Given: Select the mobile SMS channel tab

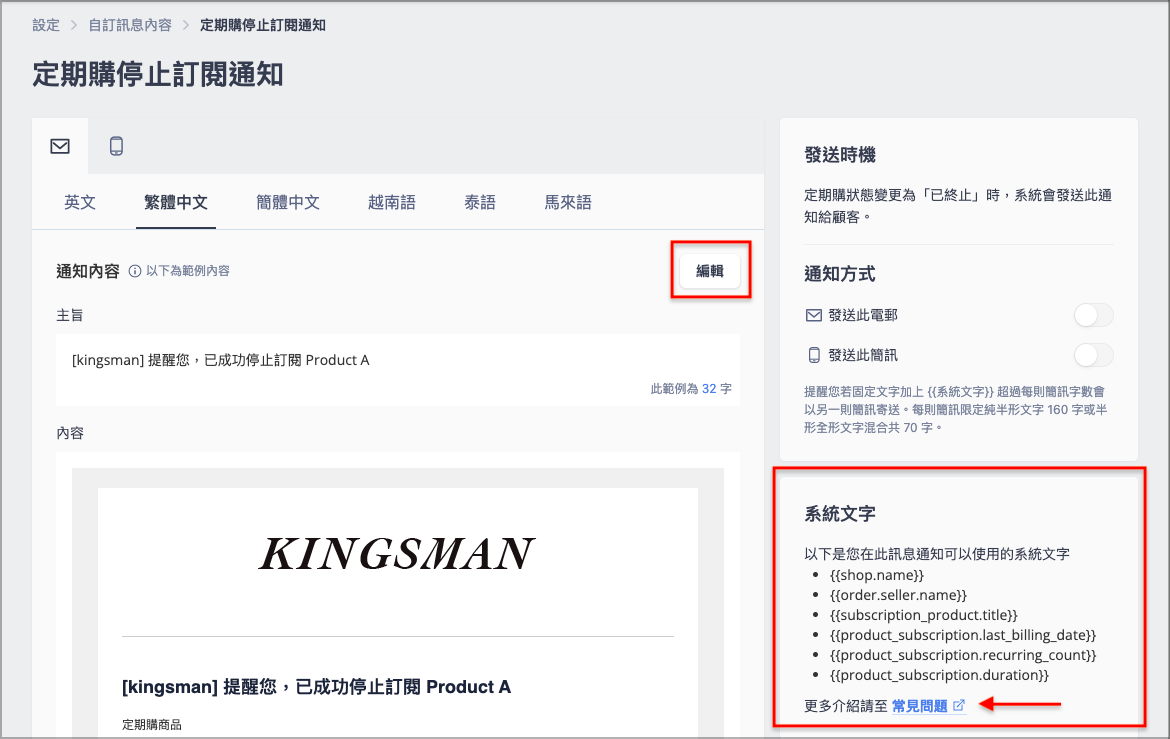Looking at the screenshot, I should pos(116,146).
